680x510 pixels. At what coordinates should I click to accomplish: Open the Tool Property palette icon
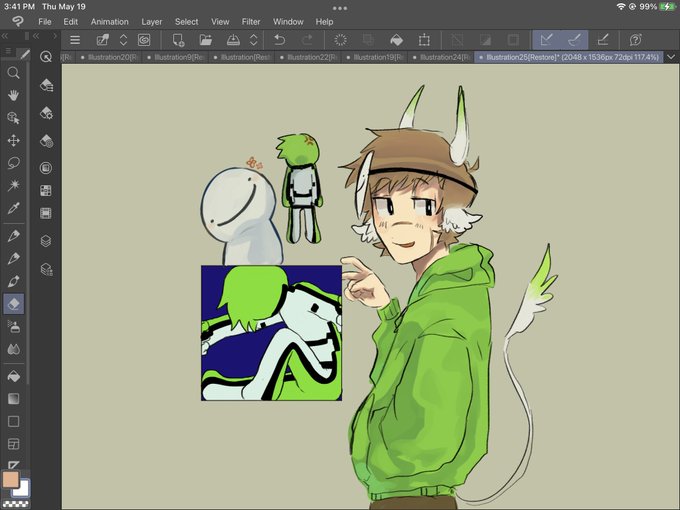(46, 114)
